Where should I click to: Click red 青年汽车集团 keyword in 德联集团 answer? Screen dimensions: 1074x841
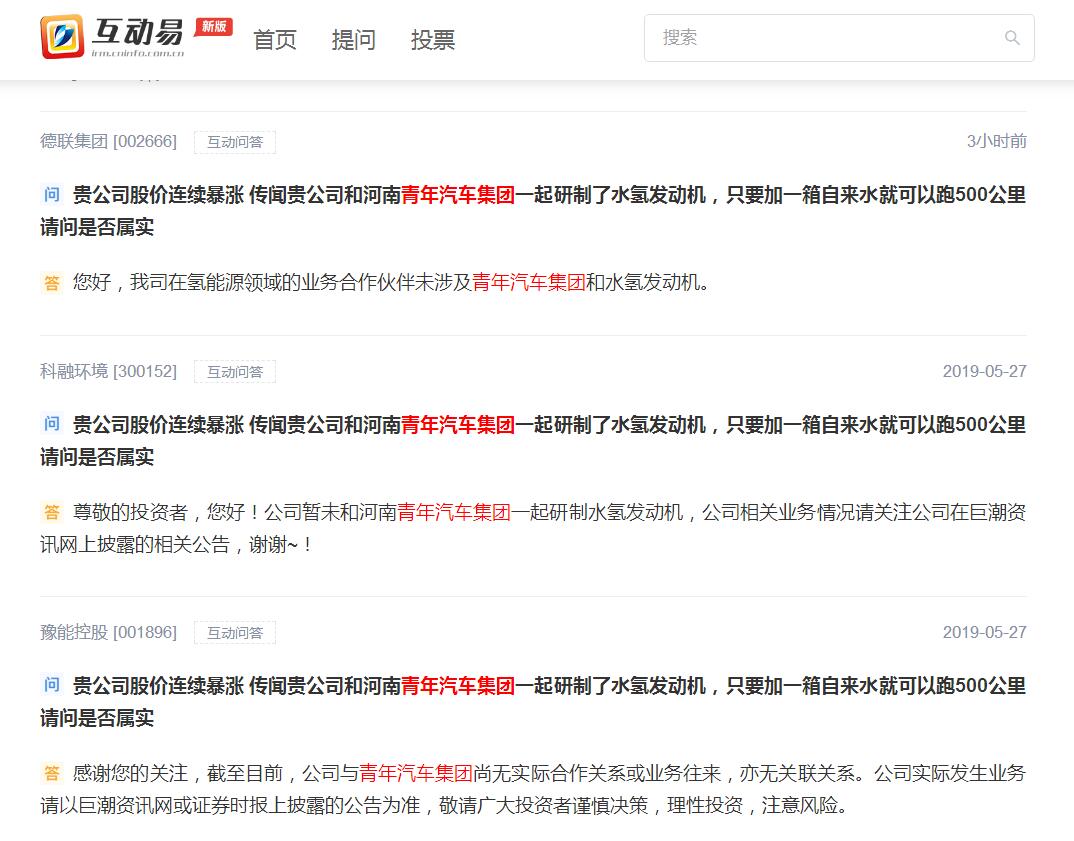coord(528,283)
